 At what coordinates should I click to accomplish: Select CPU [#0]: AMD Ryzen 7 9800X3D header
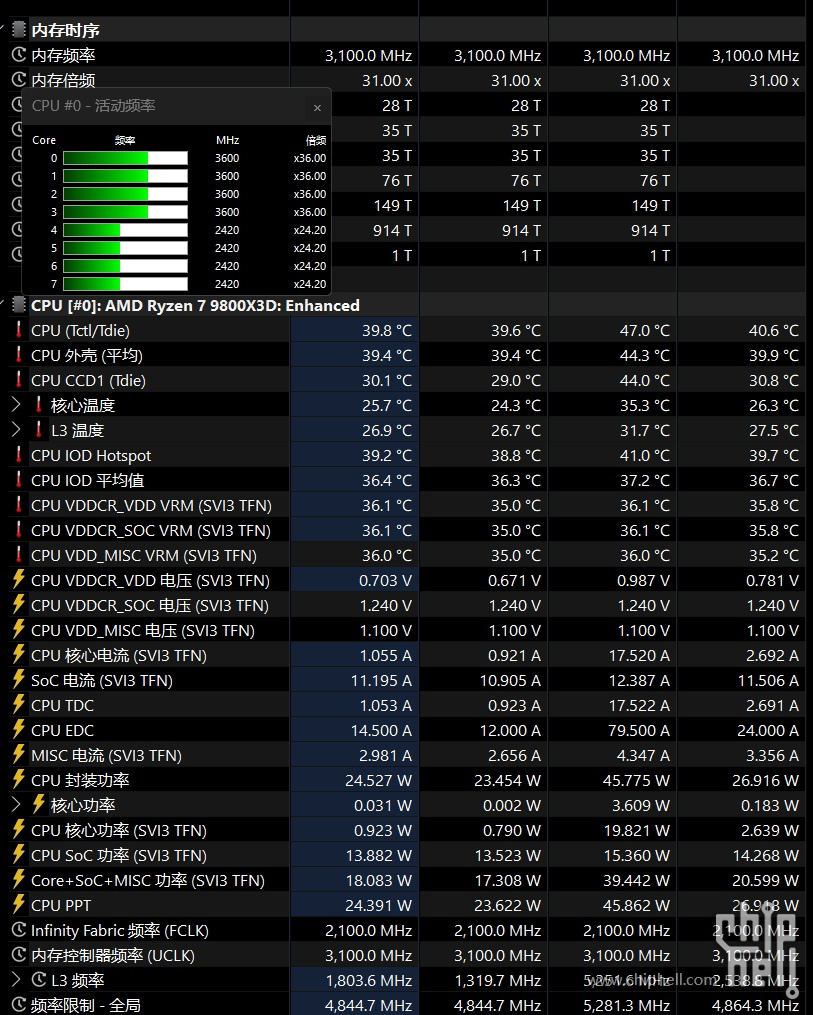(195, 306)
